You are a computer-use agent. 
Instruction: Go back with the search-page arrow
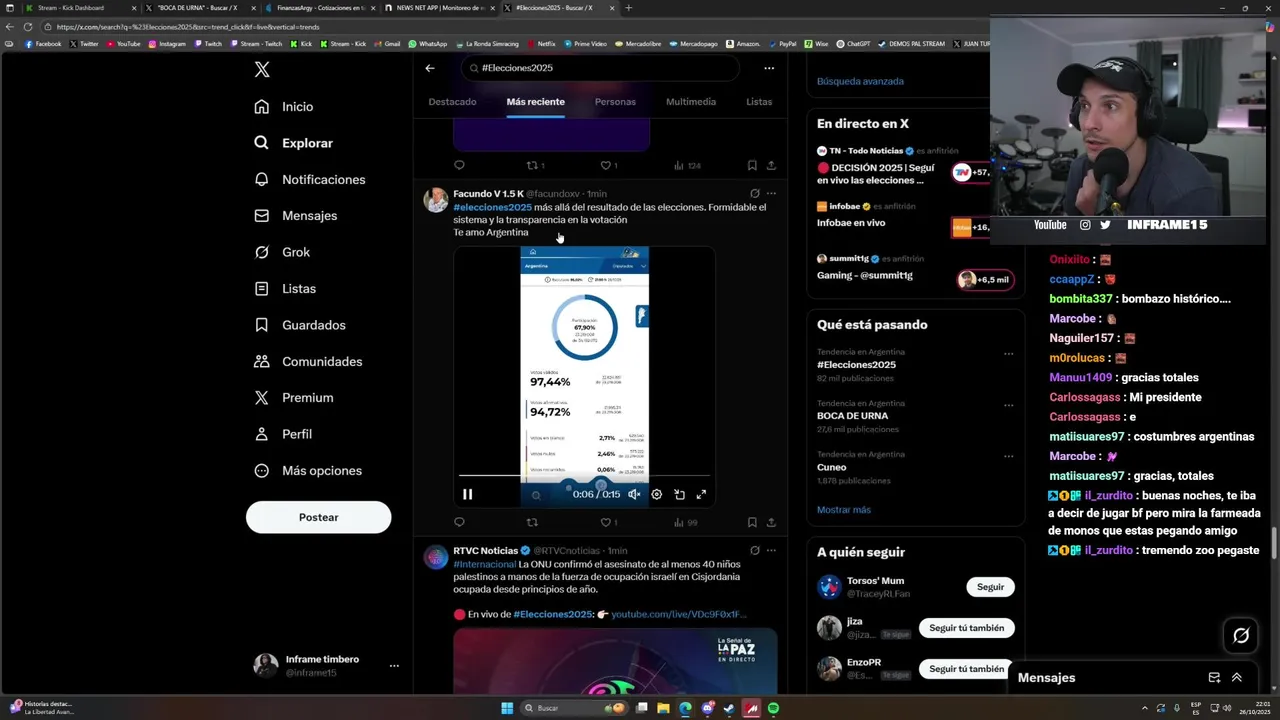430,68
